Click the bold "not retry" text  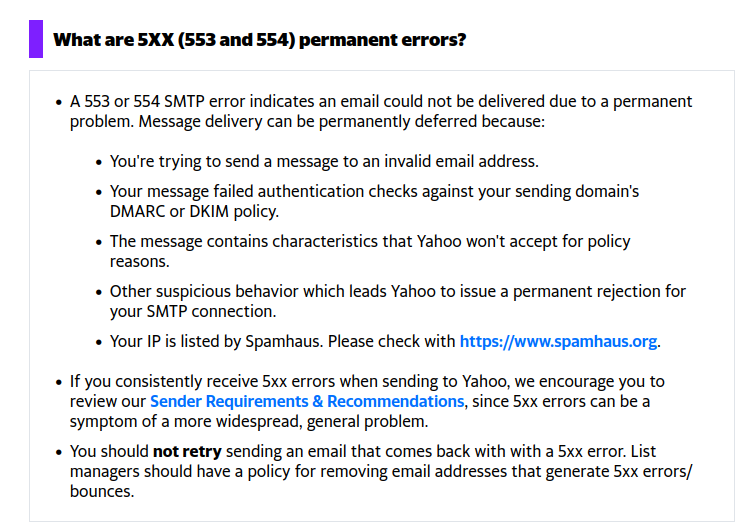click(x=187, y=450)
